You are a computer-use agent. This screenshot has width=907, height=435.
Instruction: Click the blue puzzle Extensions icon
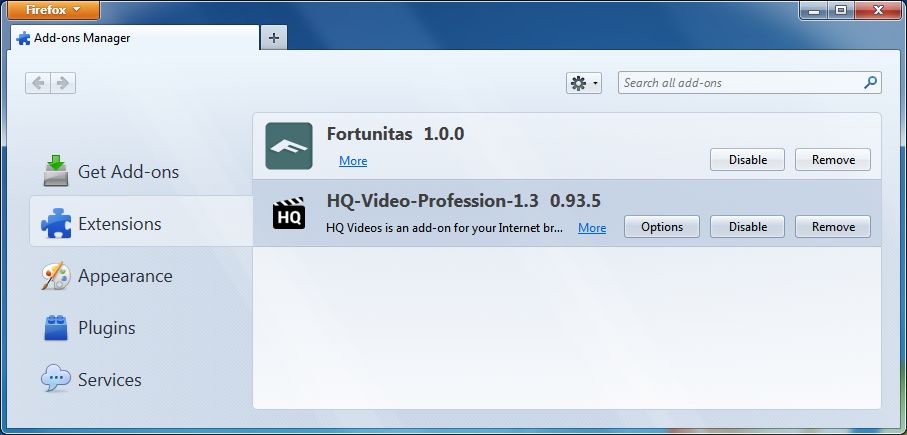click(x=56, y=224)
